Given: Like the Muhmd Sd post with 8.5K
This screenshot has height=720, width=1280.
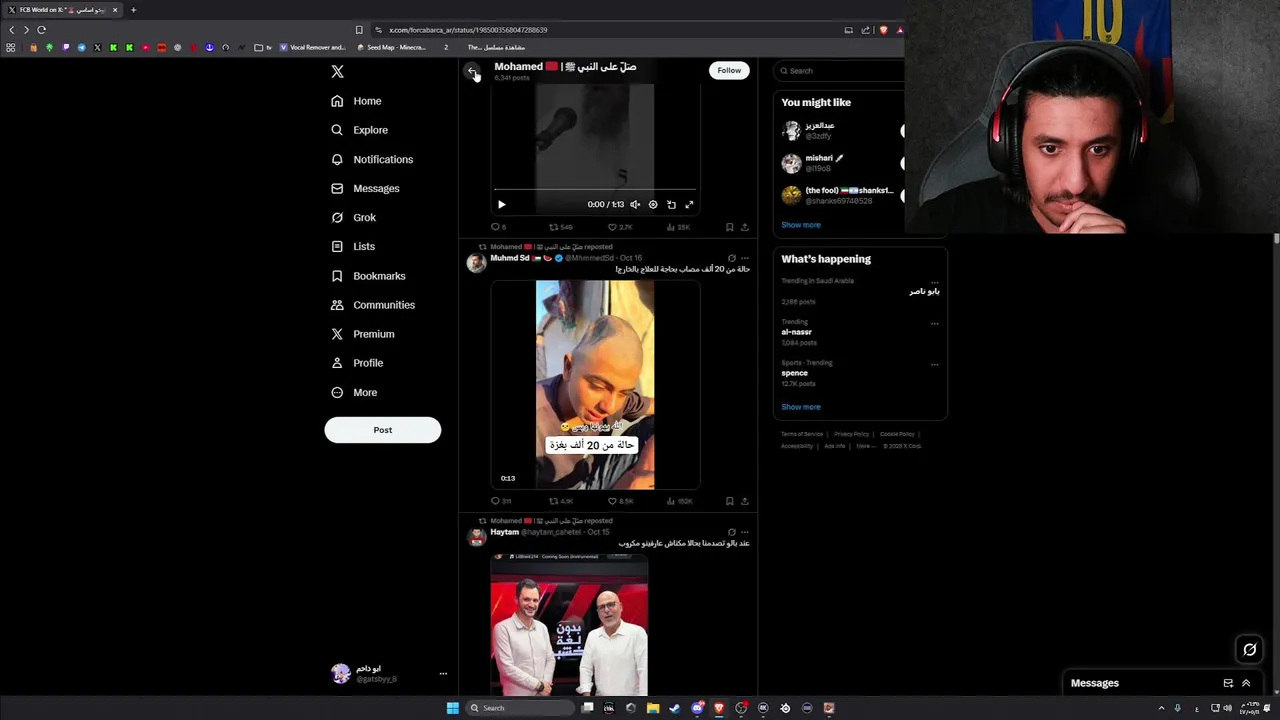Looking at the screenshot, I should pos(620,501).
